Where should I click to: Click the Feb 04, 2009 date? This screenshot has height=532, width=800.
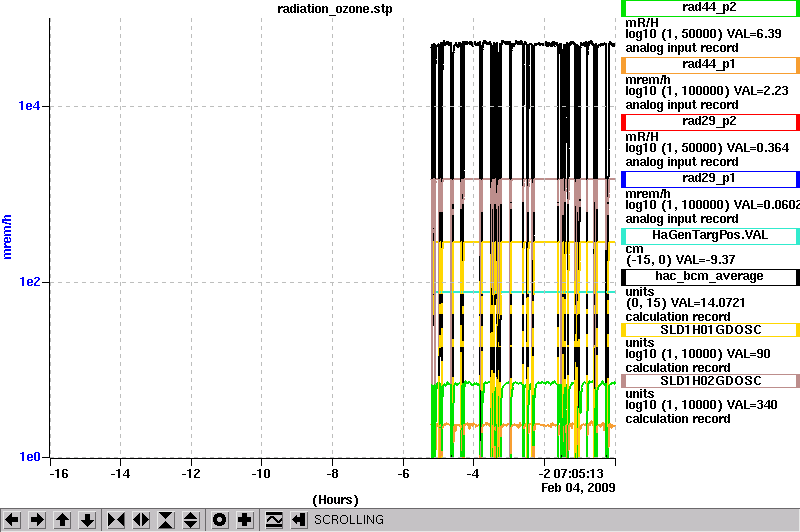[x=578, y=488]
